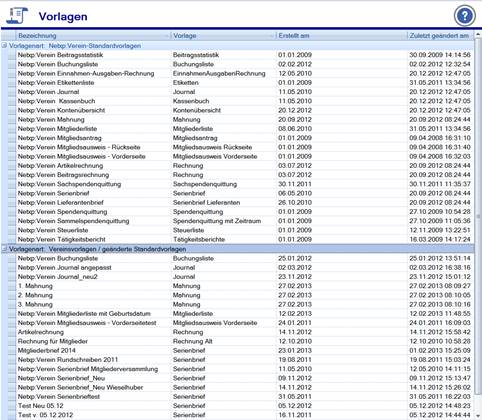Image resolution: width=482 pixels, height=420 pixels.
Task: Click Erstellt am date 08.06.2010
Action: tap(295, 129)
